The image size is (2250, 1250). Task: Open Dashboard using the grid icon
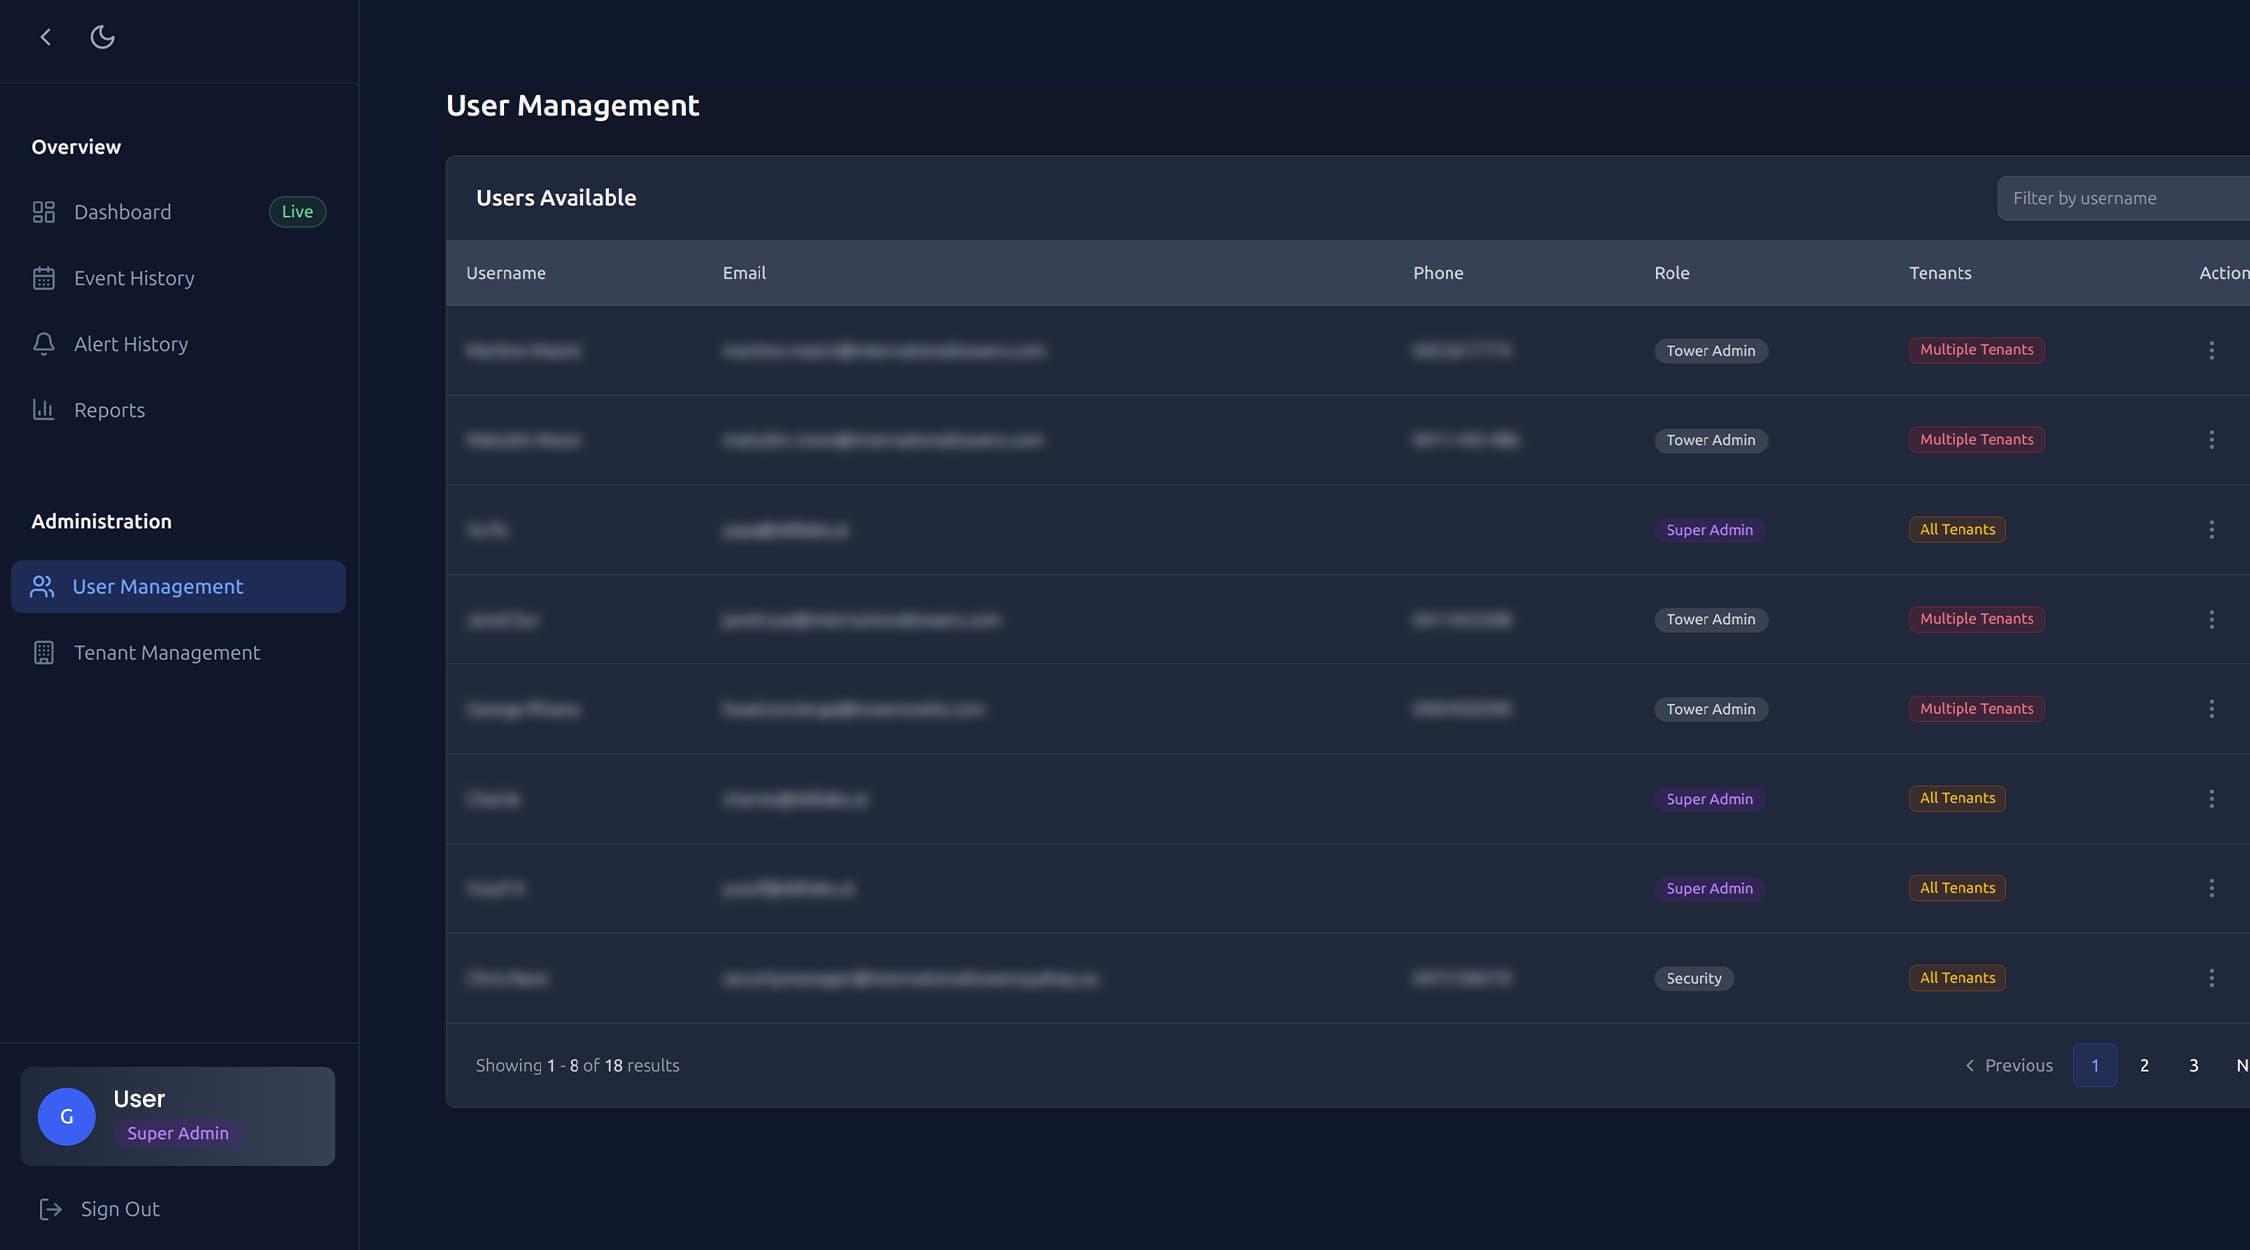point(44,211)
